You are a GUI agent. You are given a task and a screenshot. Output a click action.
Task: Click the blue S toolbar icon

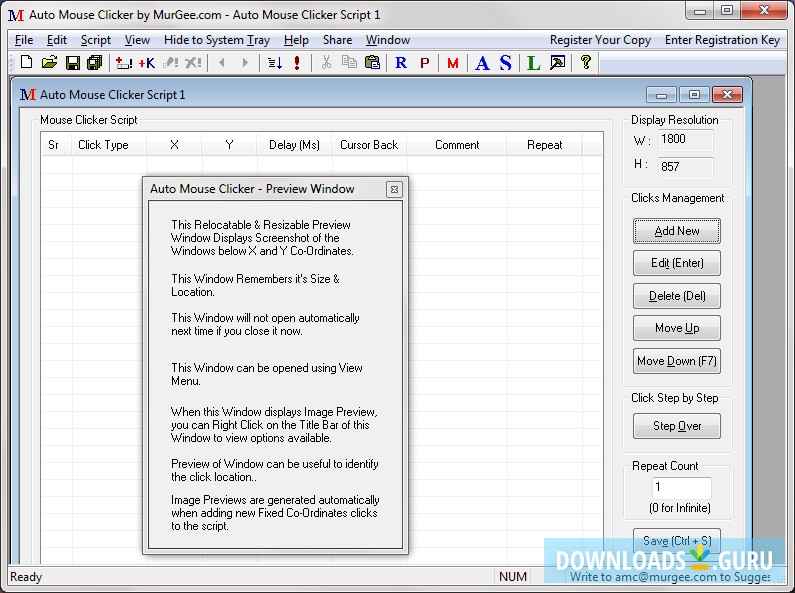pyautogui.click(x=505, y=63)
